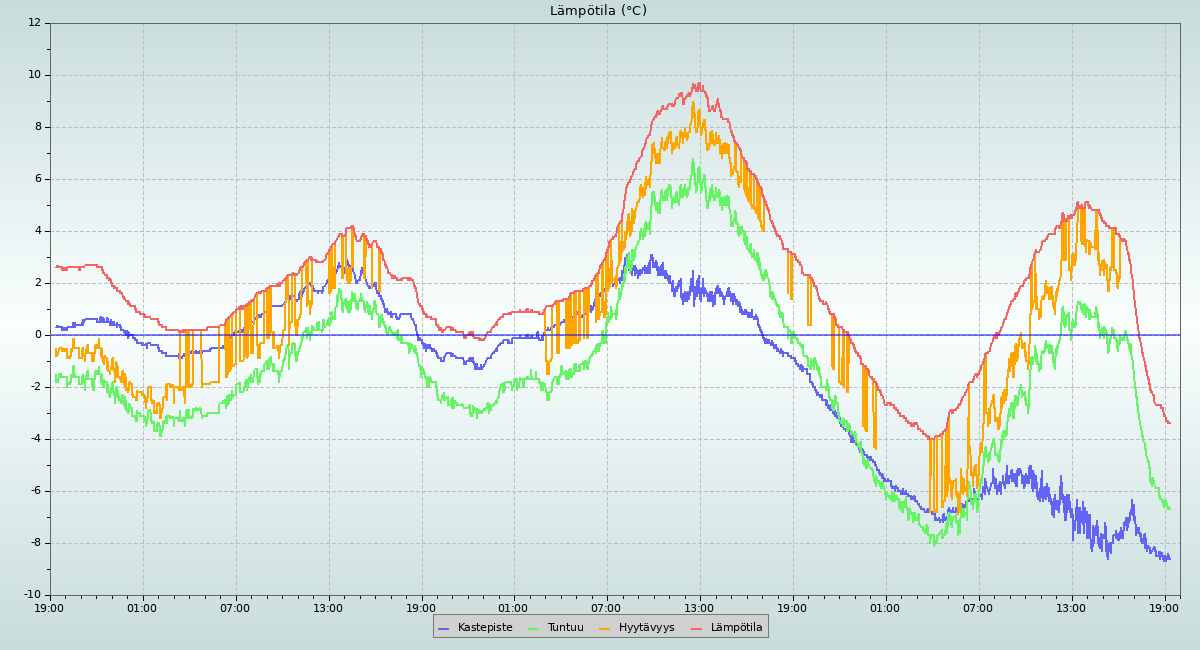Toggle the Kastepiste series via legend label
Viewport: 1200px width, 650px height.
[485, 628]
